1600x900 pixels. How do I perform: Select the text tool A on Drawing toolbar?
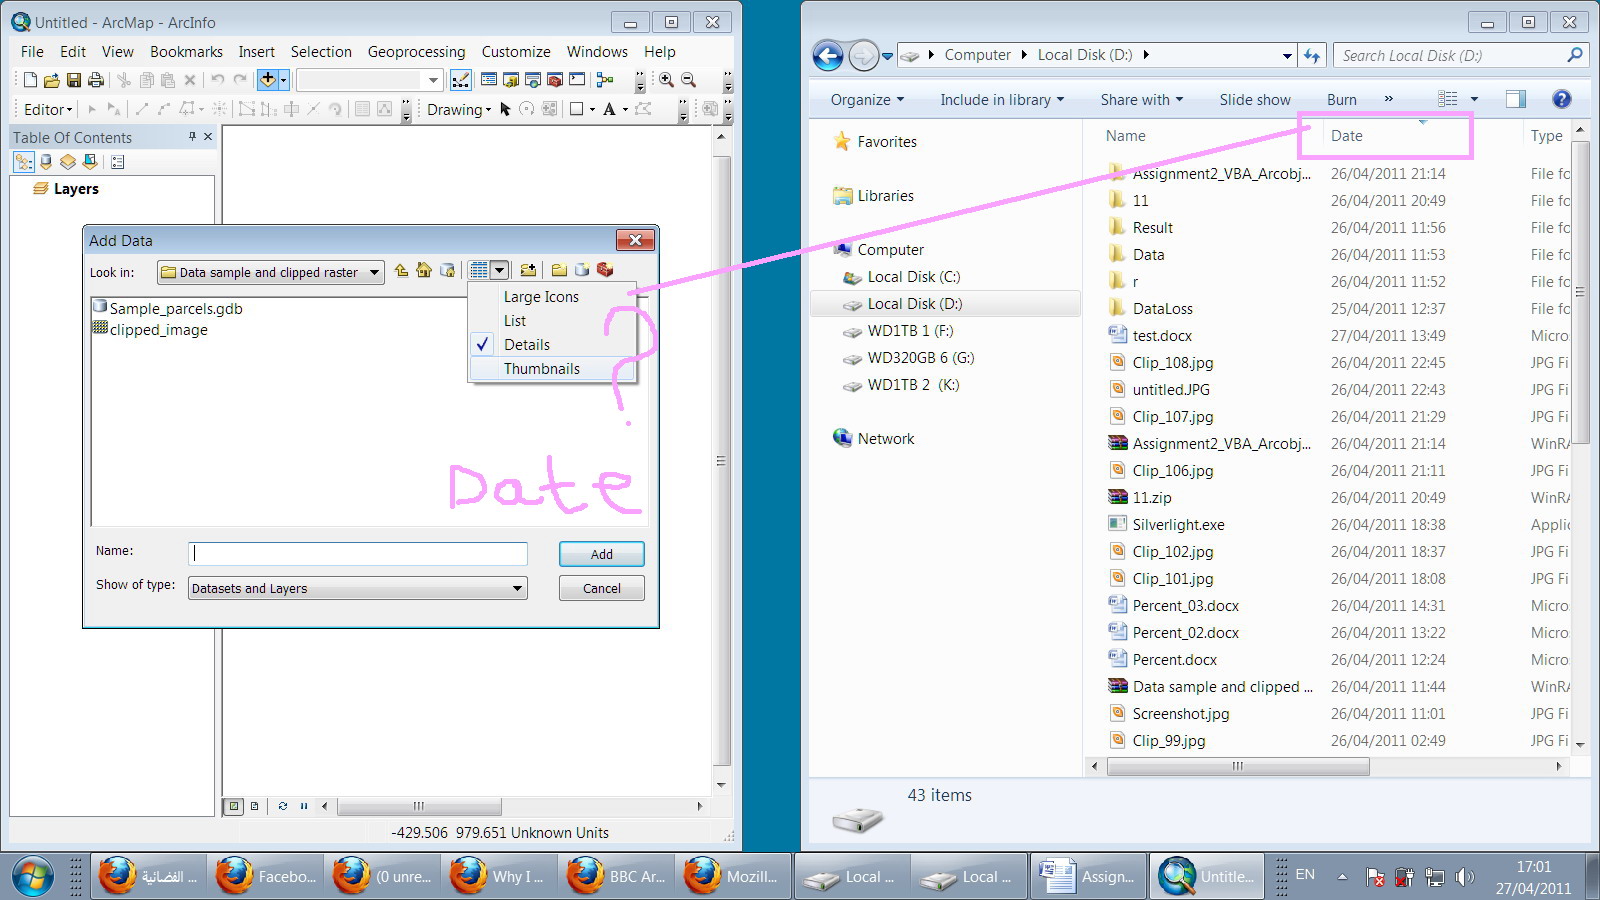click(609, 109)
